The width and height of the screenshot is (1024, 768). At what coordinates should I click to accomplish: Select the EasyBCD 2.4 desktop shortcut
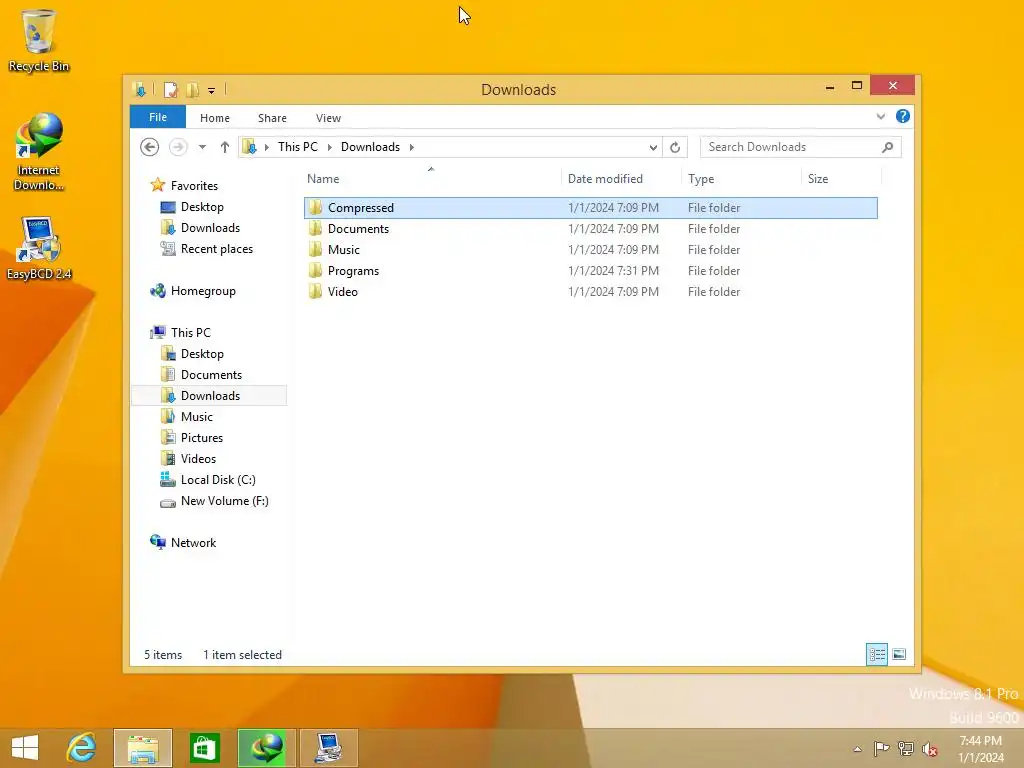pyautogui.click(x=39, y=248)
